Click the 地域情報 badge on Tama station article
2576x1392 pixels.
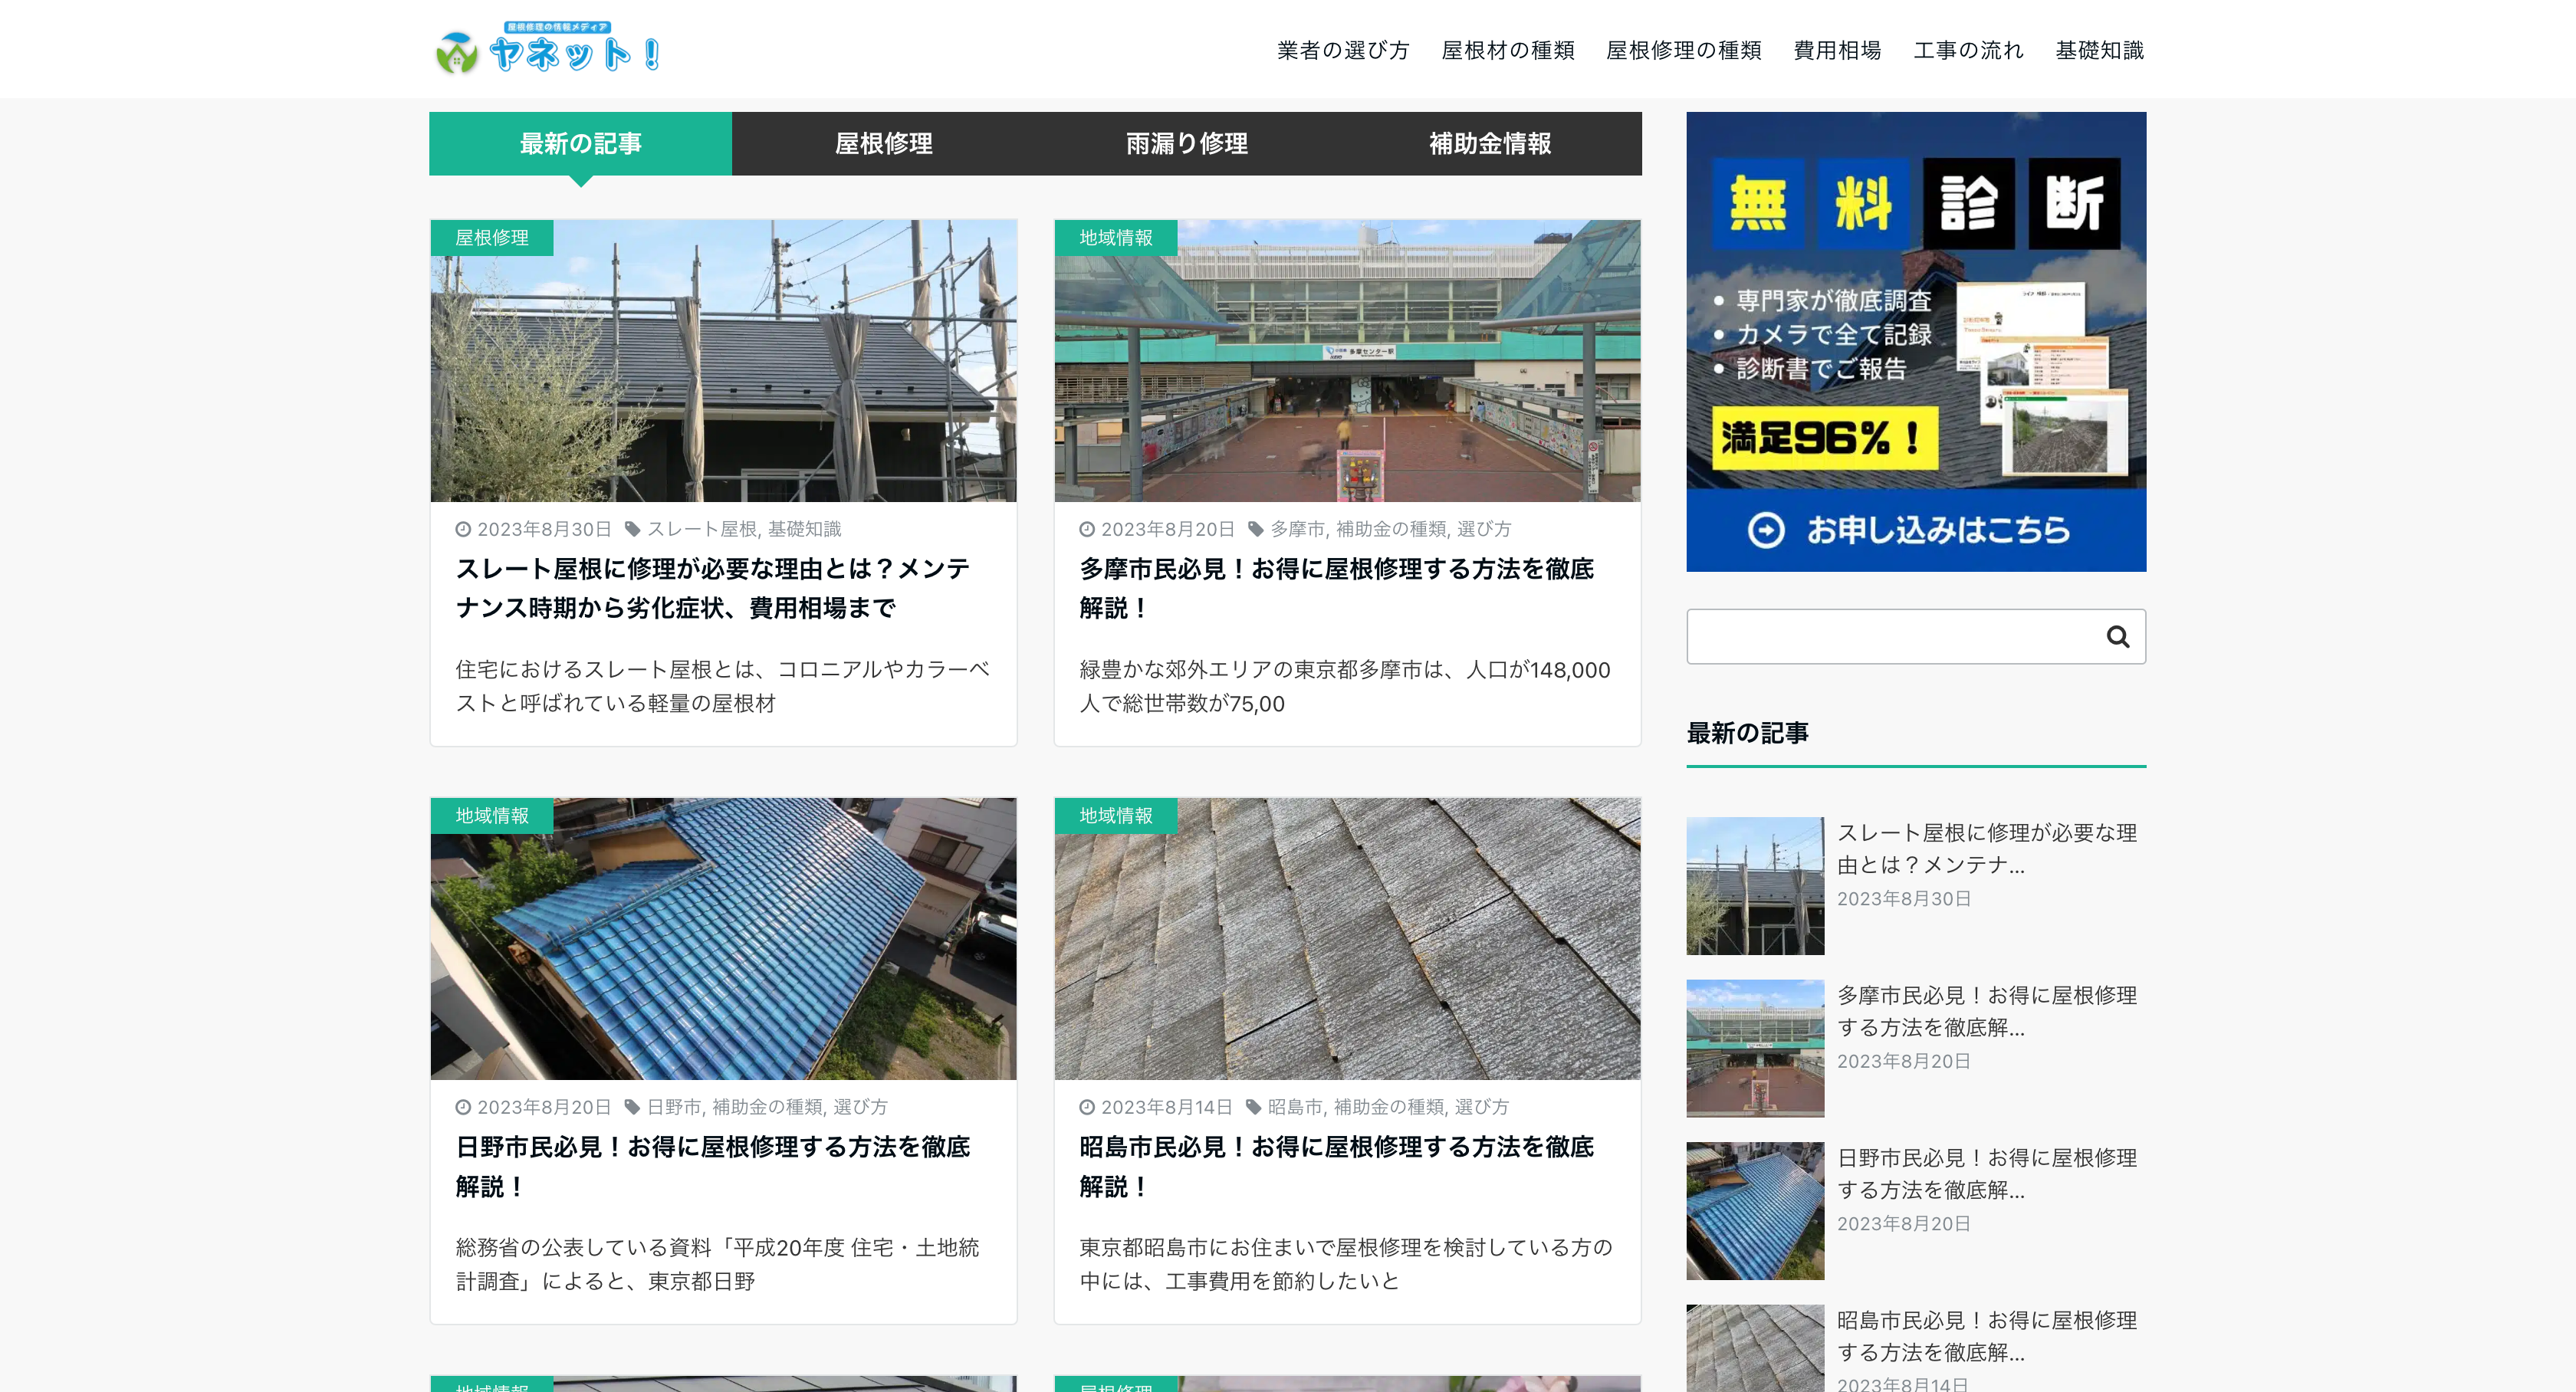1115,238
